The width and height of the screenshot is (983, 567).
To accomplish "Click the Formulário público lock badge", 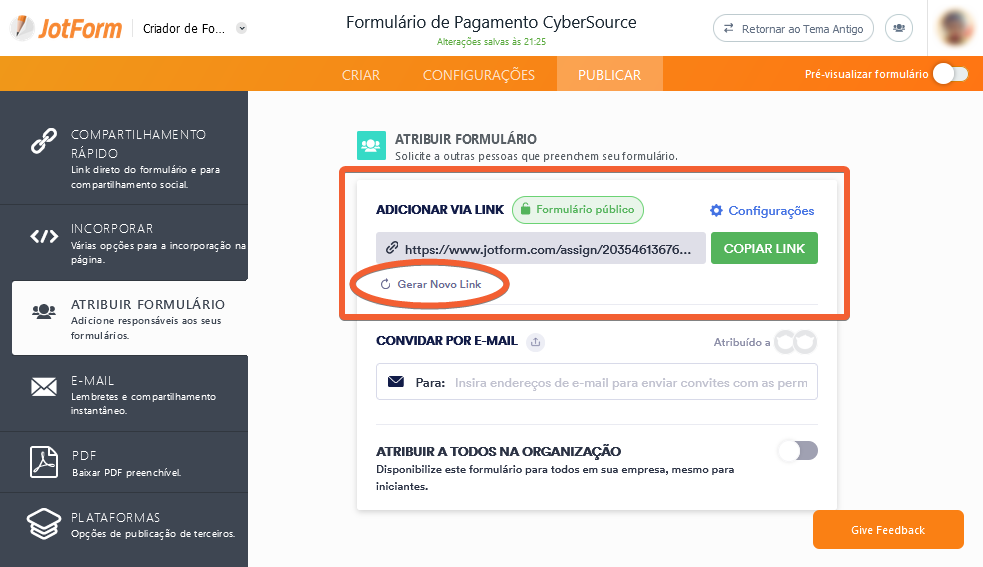I will (579, 210).
